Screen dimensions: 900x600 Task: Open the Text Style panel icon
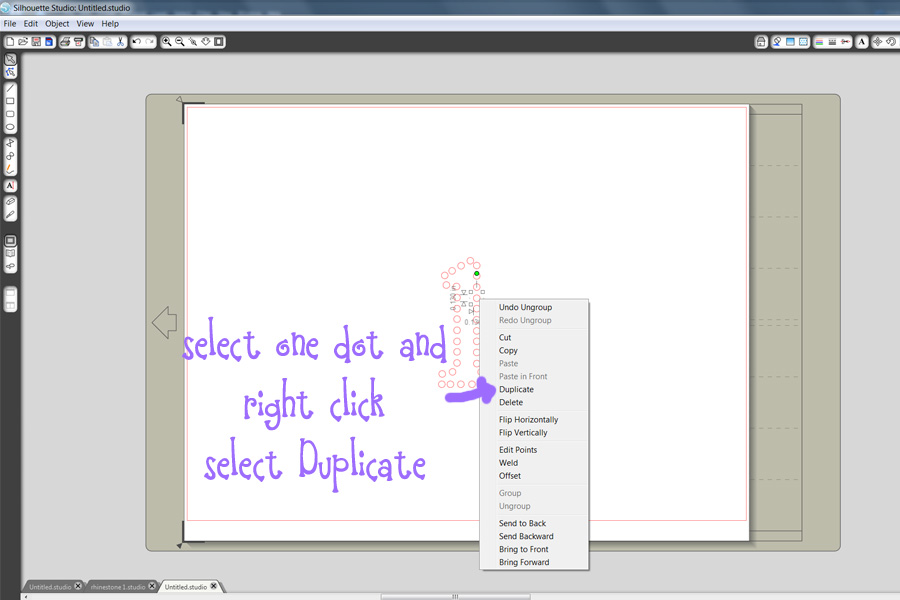[862, 42]
